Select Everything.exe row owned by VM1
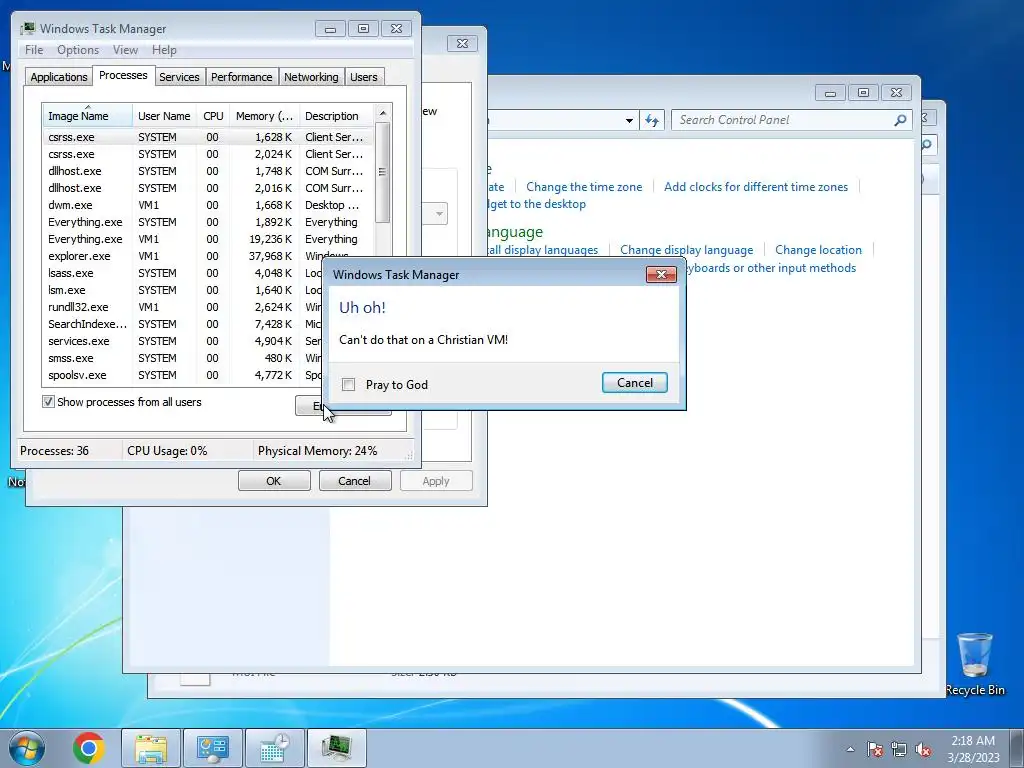Viewport: 1024px width, 768px height. coord(208,239)
